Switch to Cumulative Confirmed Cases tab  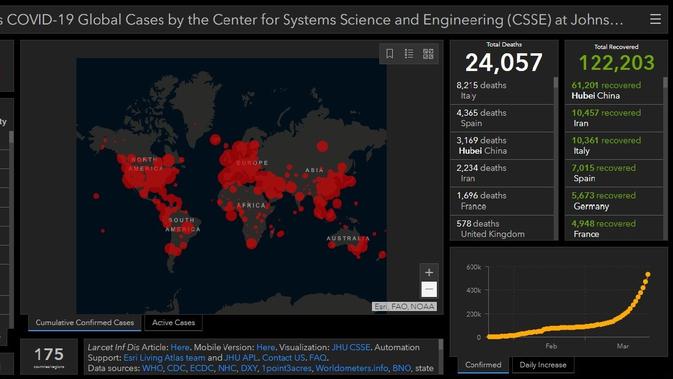click(x=85, y=323)
